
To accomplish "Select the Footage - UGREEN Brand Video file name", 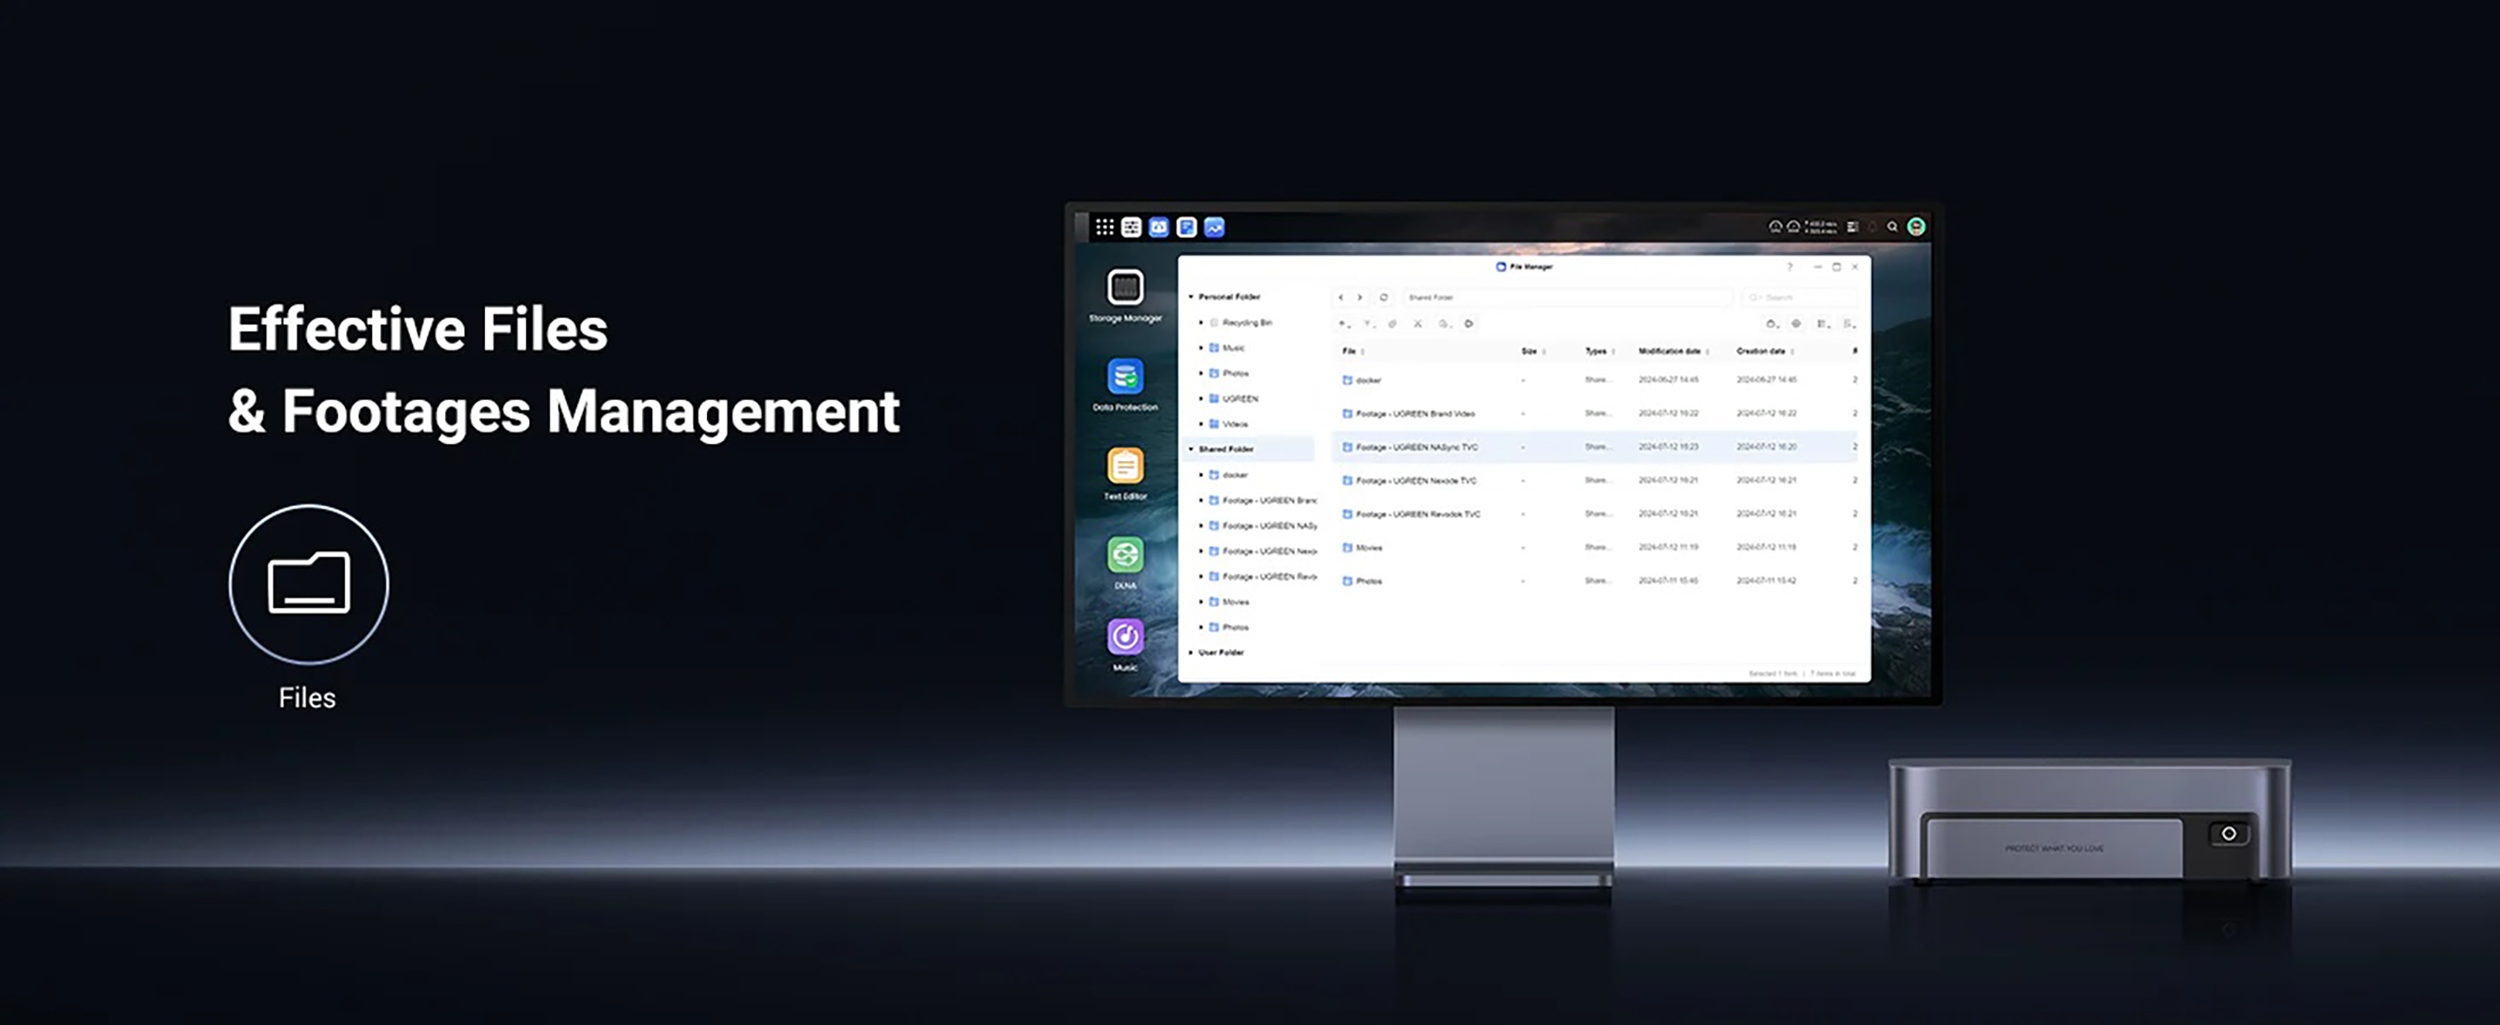I will tap(1415, 413).
